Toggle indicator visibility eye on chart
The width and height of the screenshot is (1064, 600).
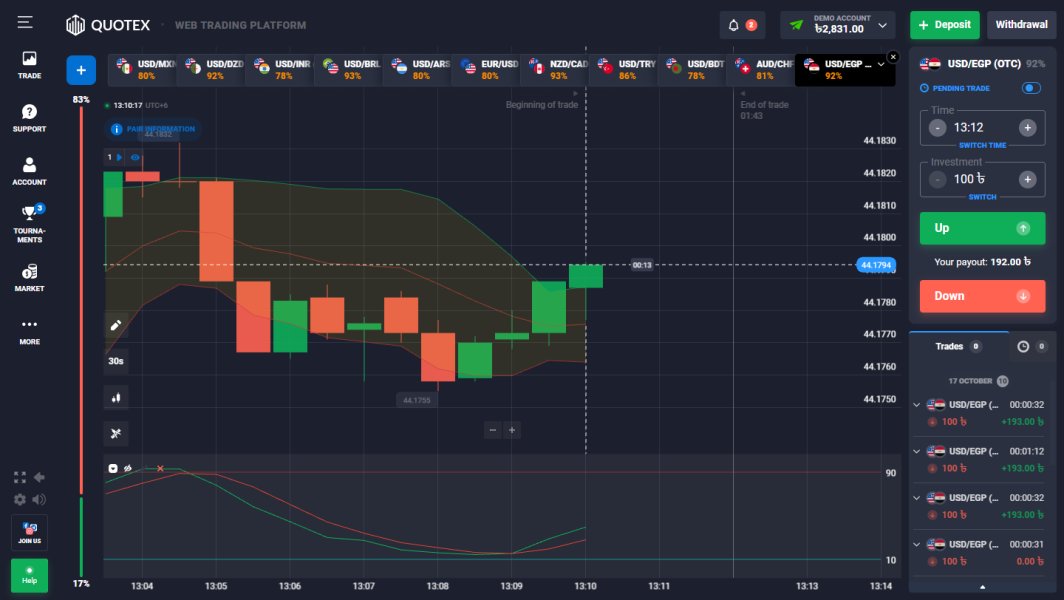(135, 157)
